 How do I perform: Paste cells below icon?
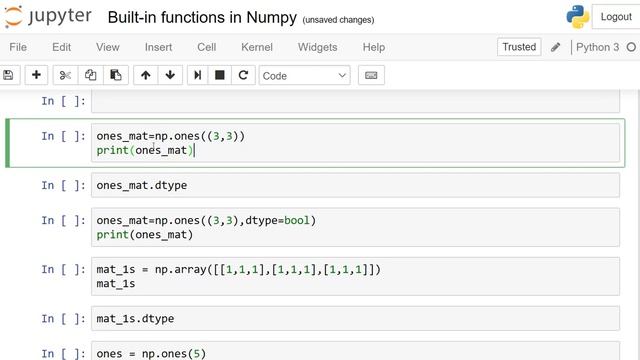click(116, 75)
